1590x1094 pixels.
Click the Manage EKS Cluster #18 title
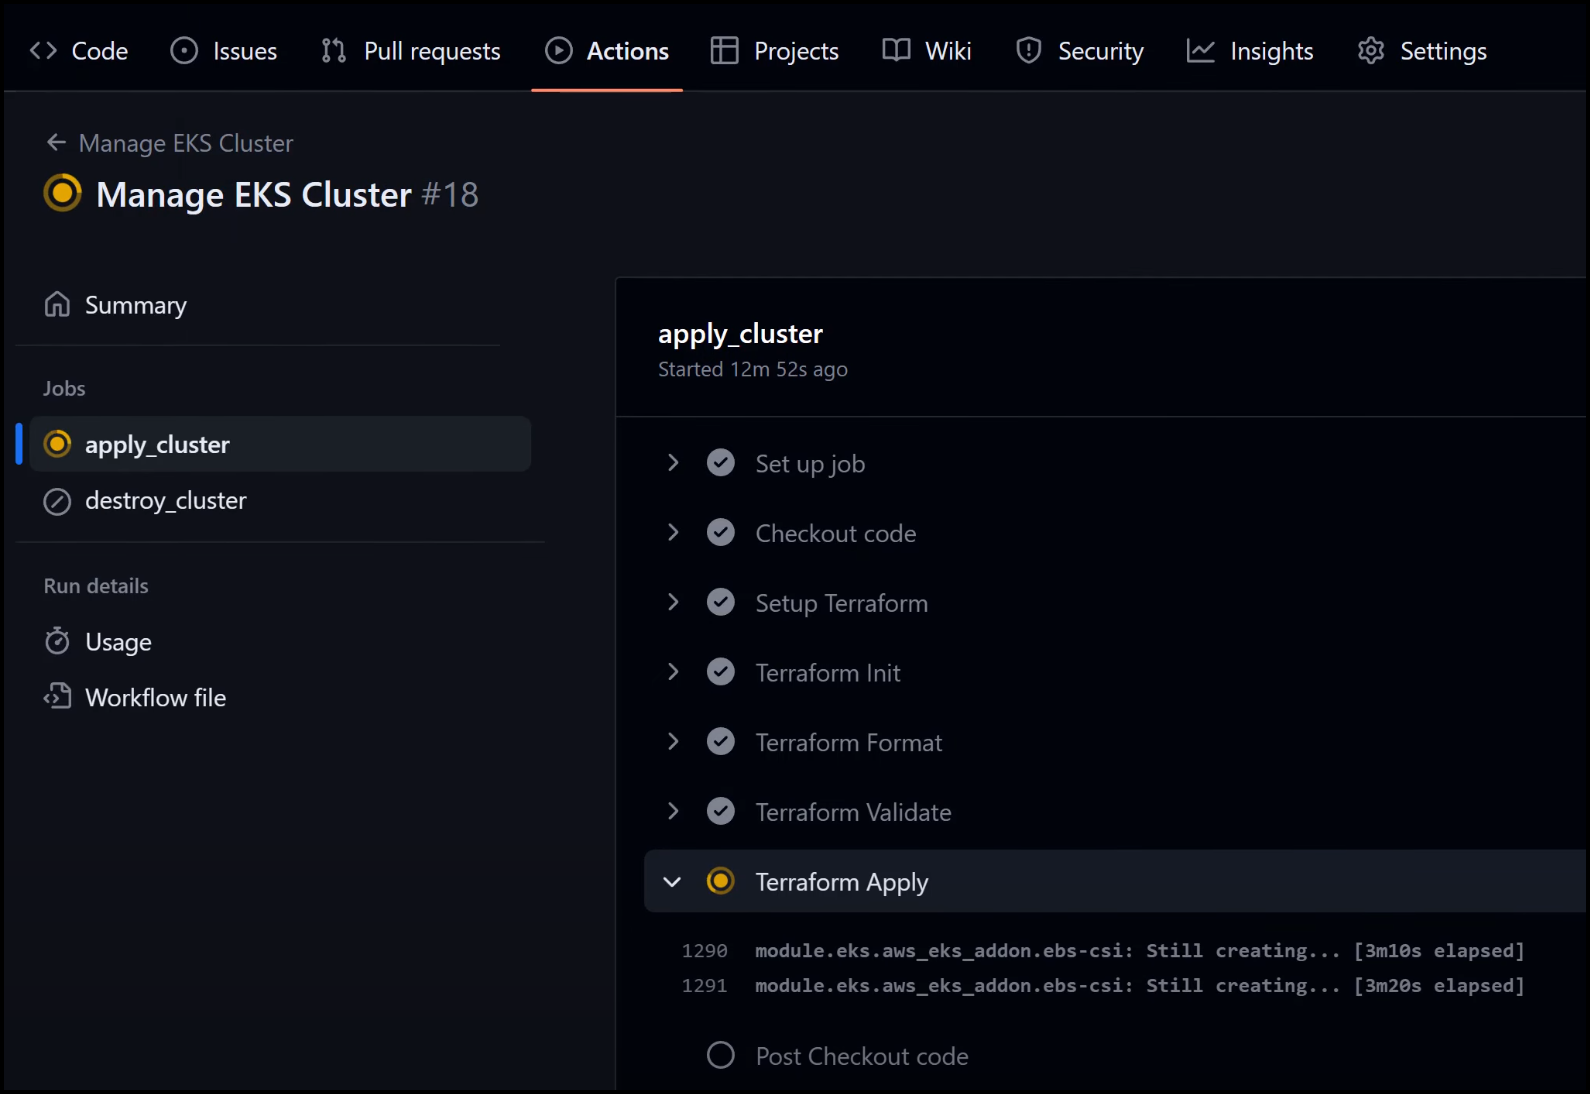[287, 194]
